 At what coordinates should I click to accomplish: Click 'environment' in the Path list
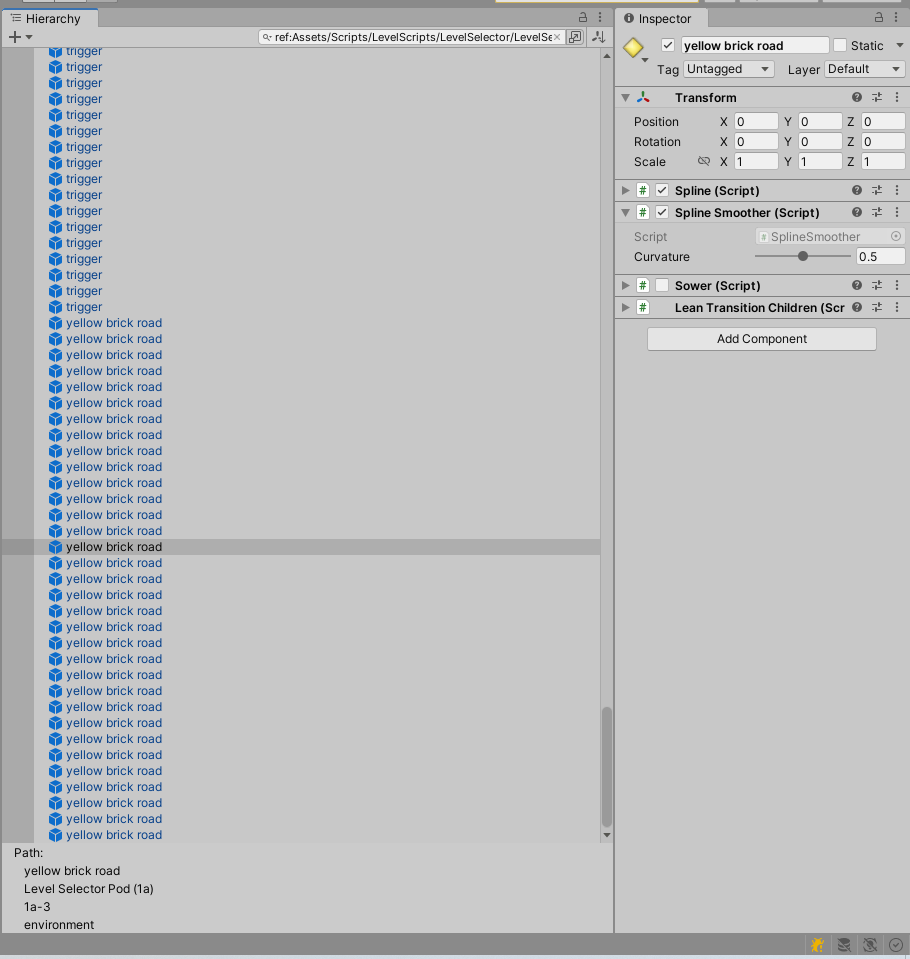tap(59, 925)
